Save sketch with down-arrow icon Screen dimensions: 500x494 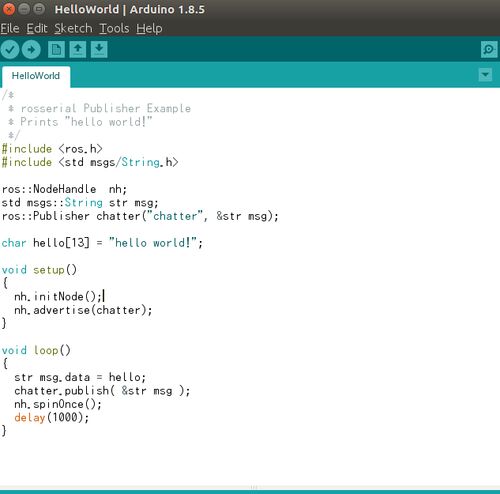[x=99, y=50]
